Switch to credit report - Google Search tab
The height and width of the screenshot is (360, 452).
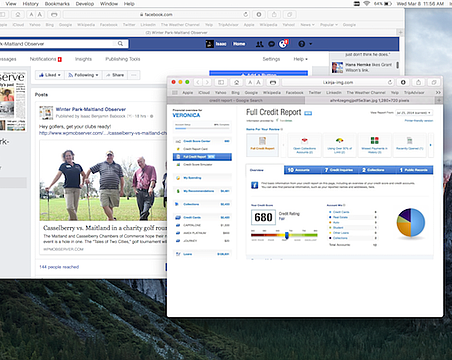pos(236,100)
